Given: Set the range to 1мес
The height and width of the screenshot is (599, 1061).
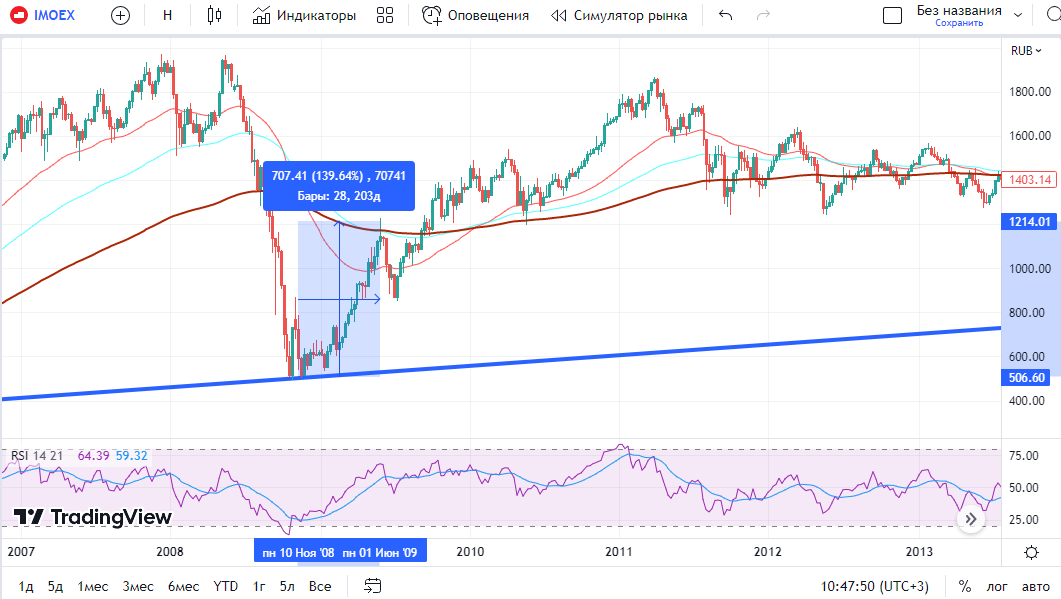Looking at the screenshot, I should click(93, 586).
